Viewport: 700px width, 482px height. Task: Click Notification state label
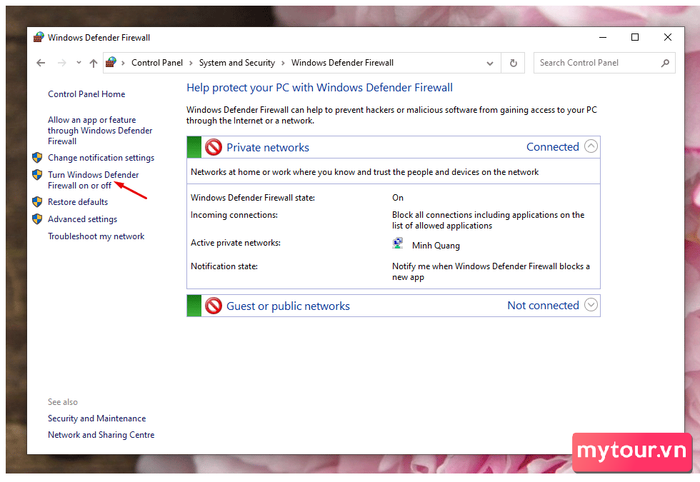pos(224,266)
